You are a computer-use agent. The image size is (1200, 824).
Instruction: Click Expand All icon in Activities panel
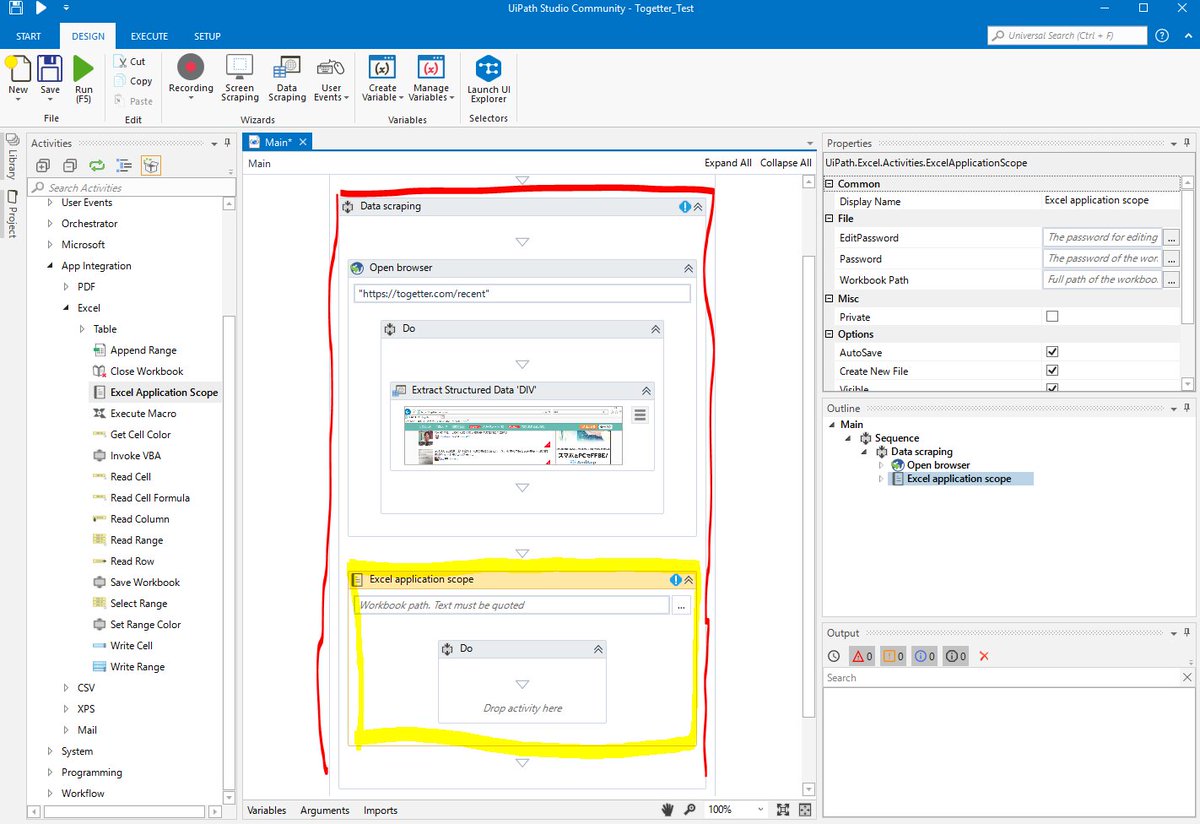point(43,166)
